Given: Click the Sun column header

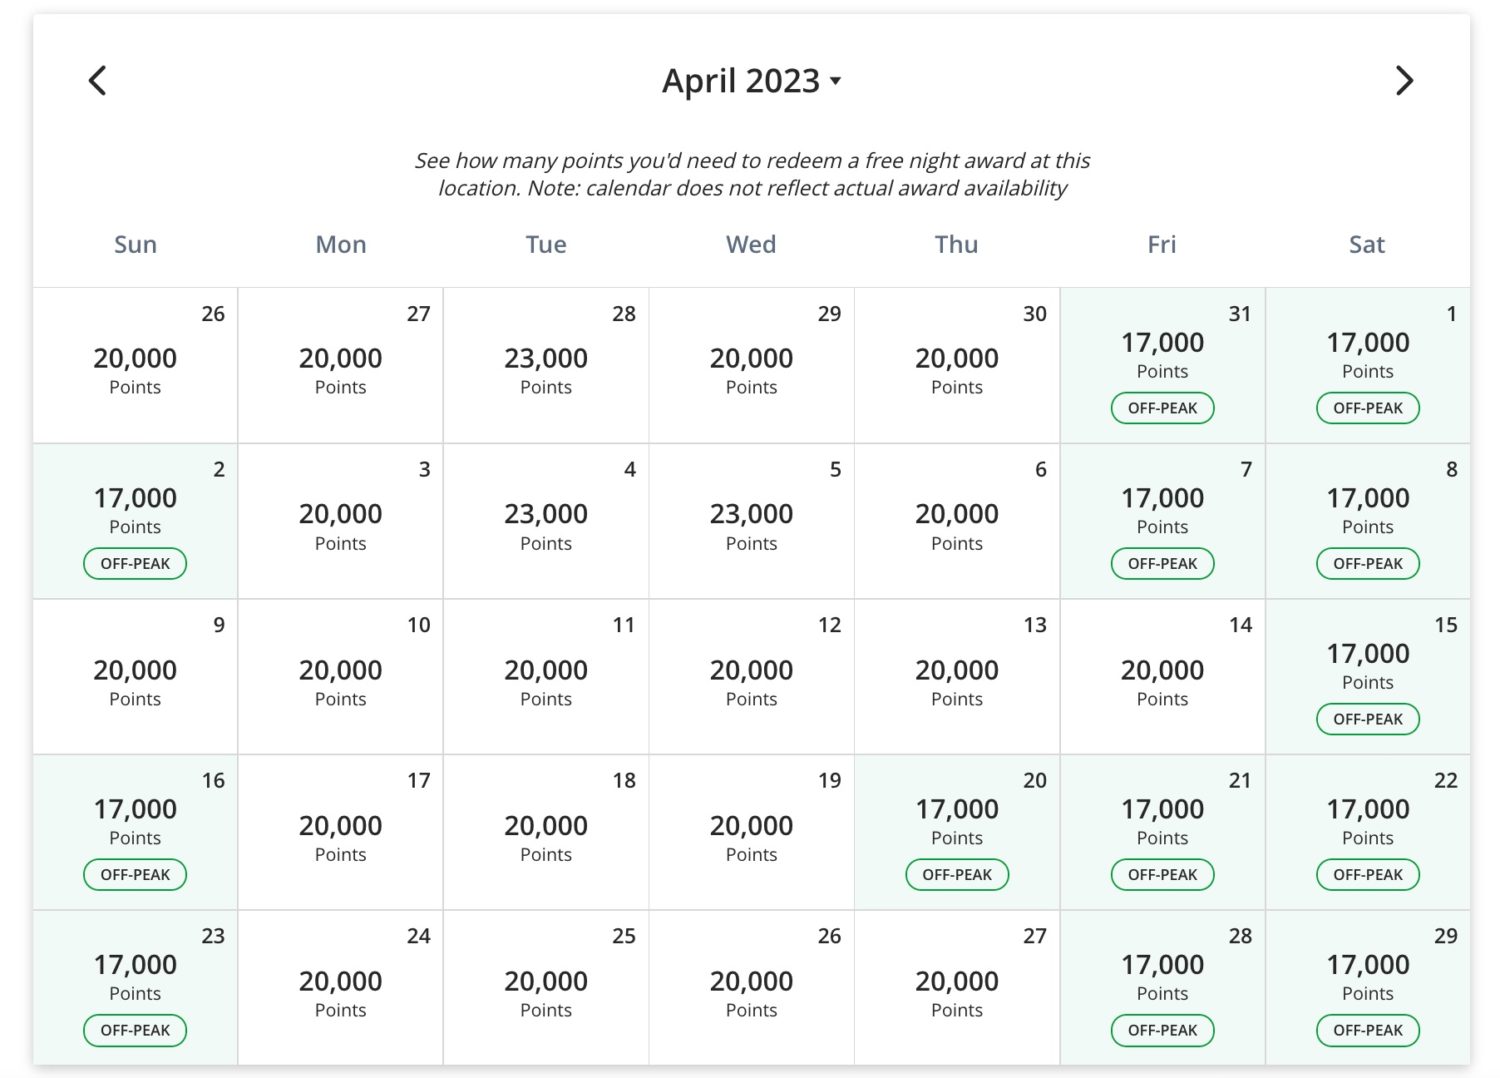Looking at the screenshot, I should (135, 244).
